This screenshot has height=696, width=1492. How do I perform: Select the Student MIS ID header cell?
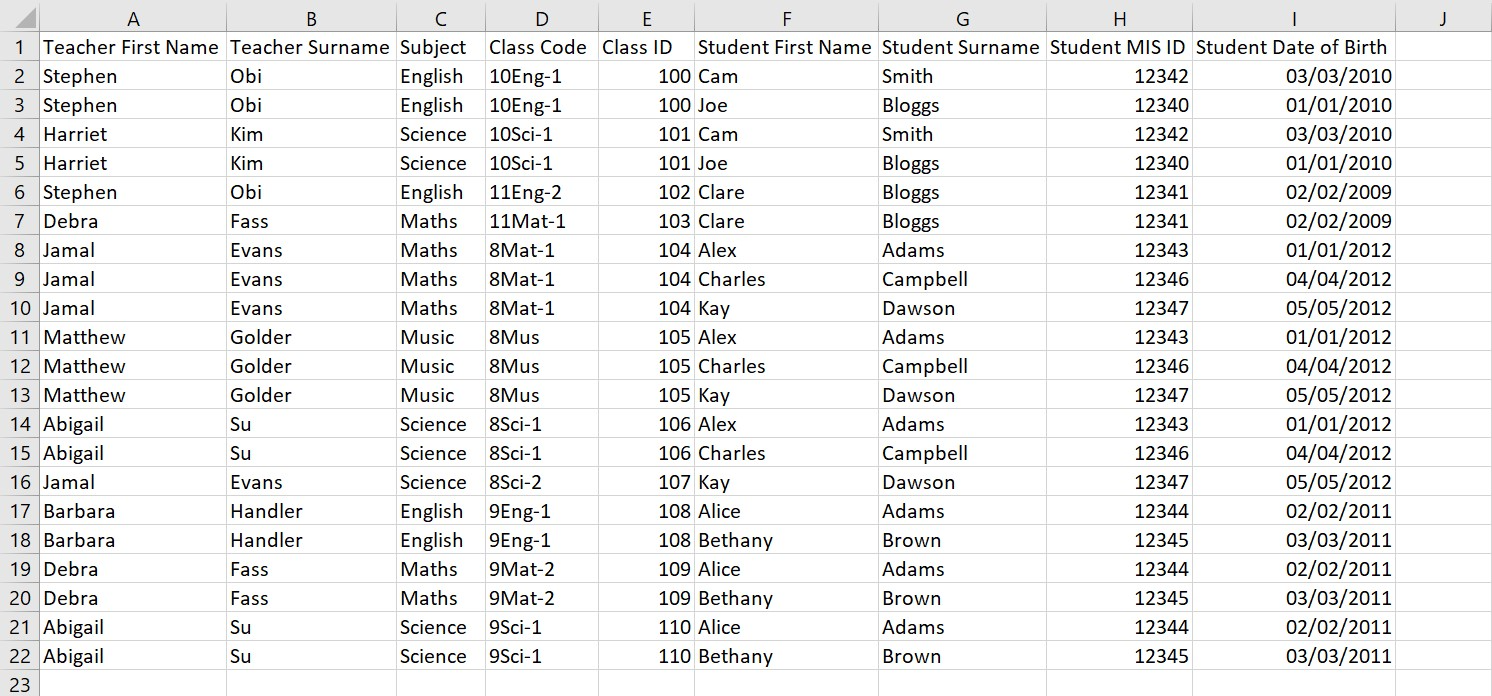pos(1119,47)
